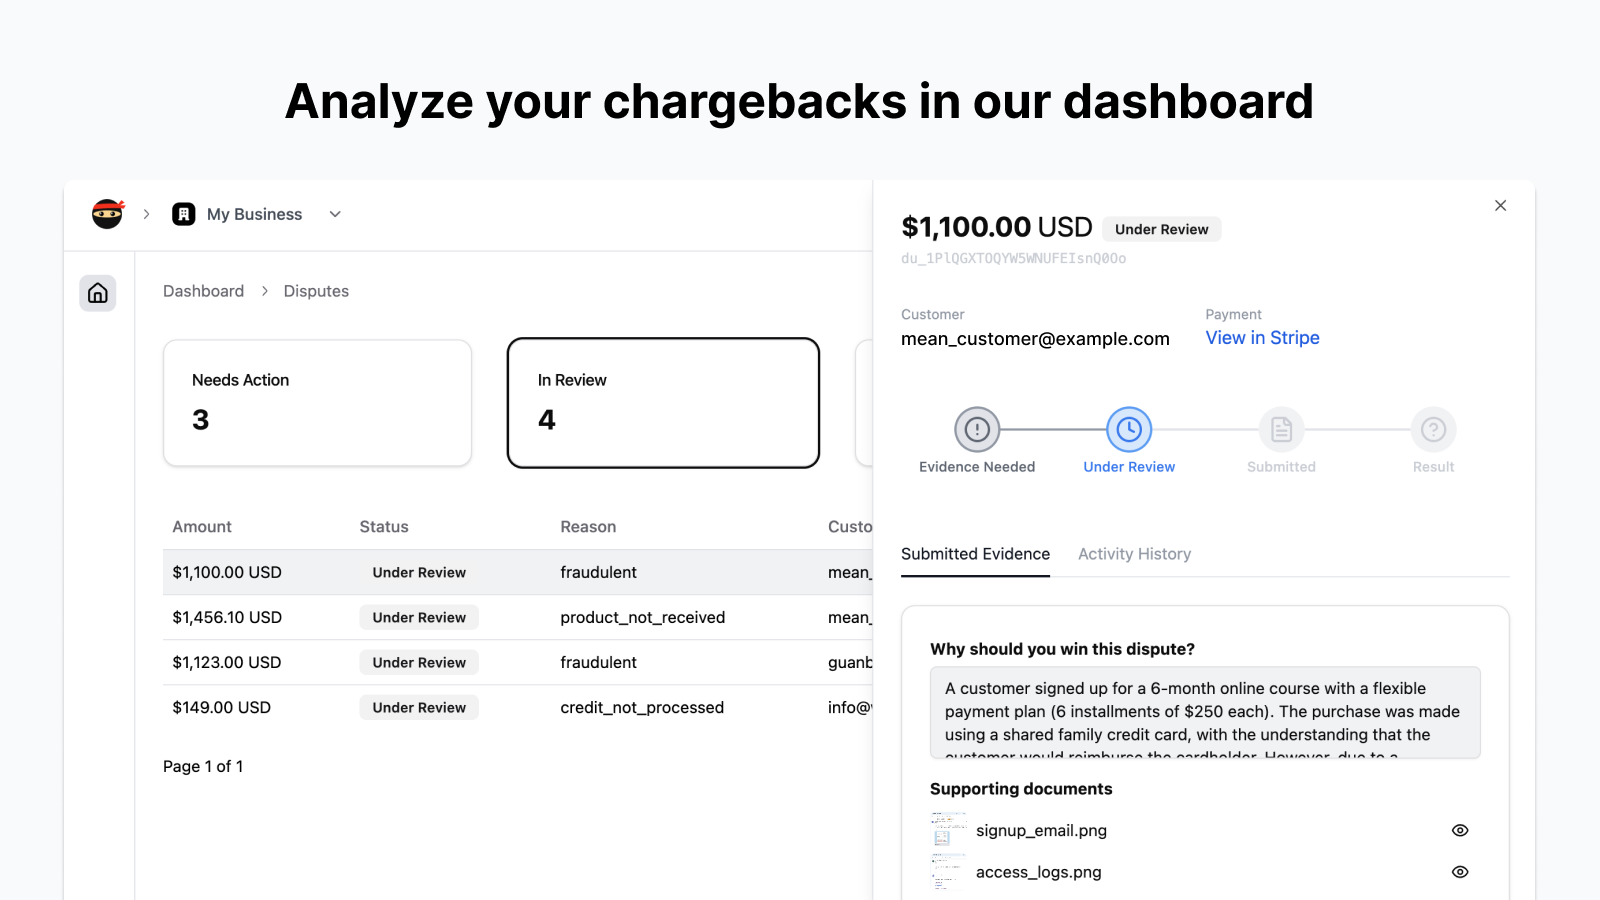Viewport: 1600px width, 900px height.
Task: Preview the signup_email.png document
Action: click(x=1460, y=830)
